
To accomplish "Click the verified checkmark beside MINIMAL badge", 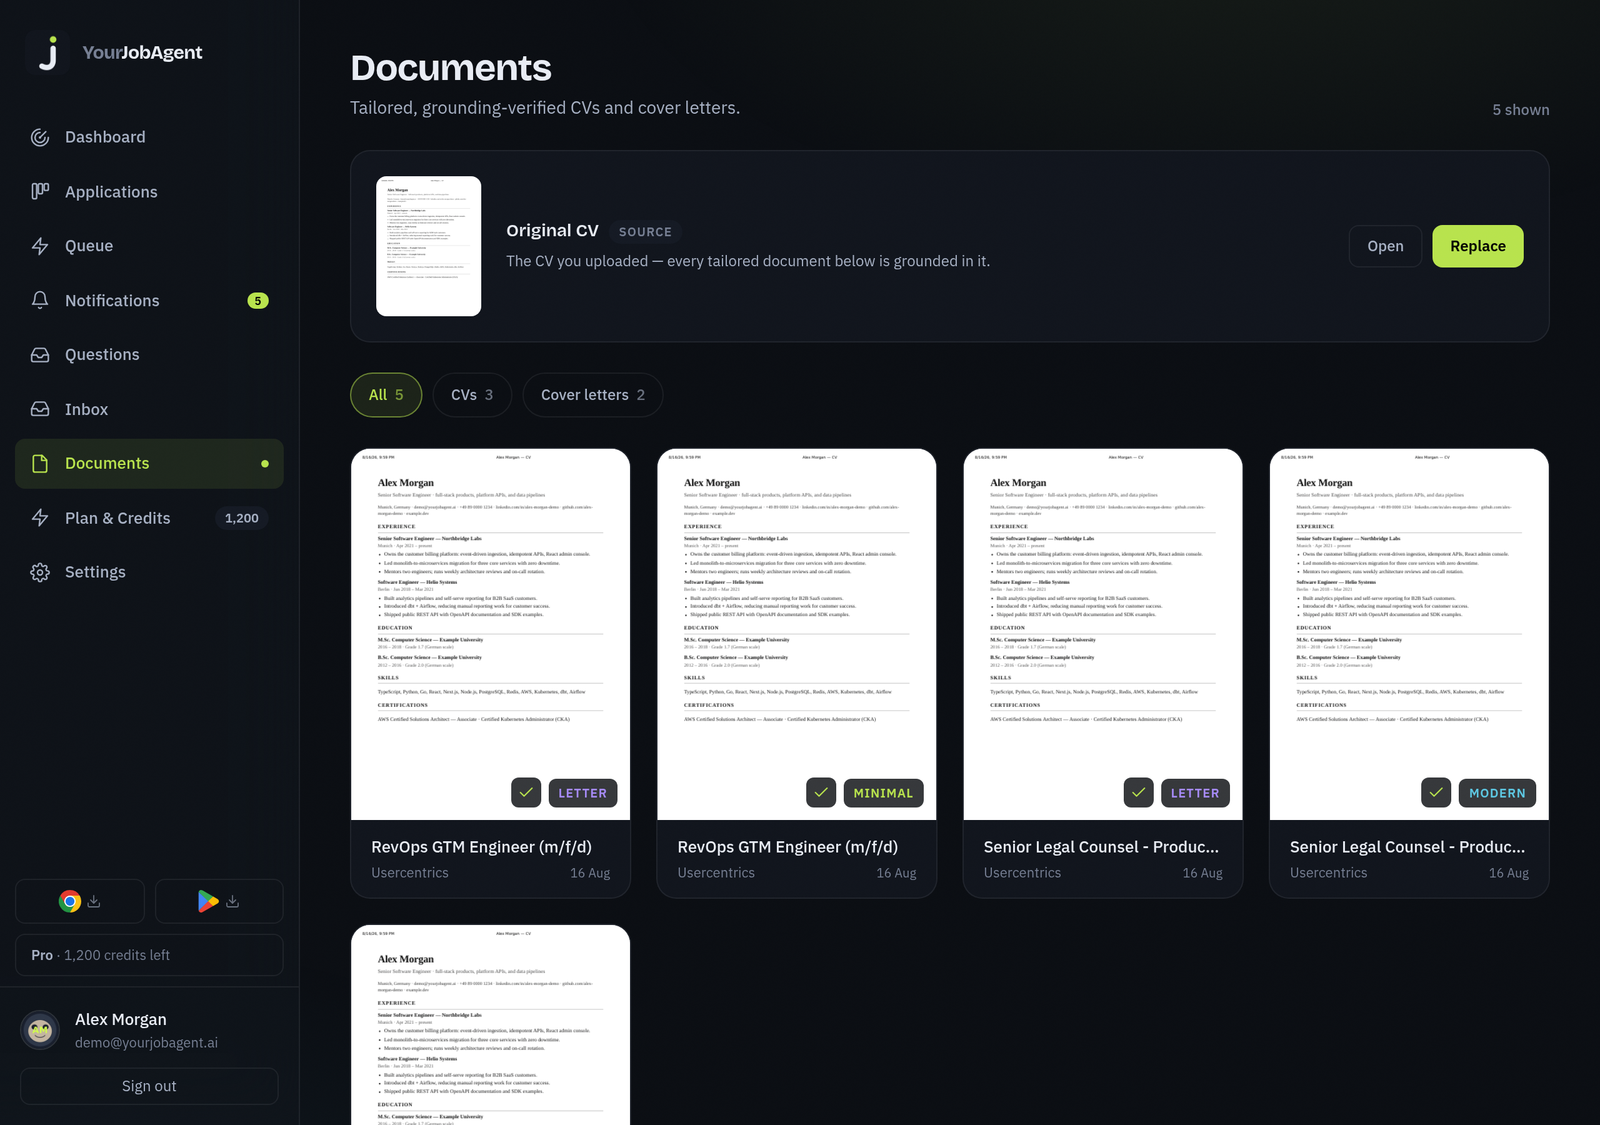I will click(821, 793).
